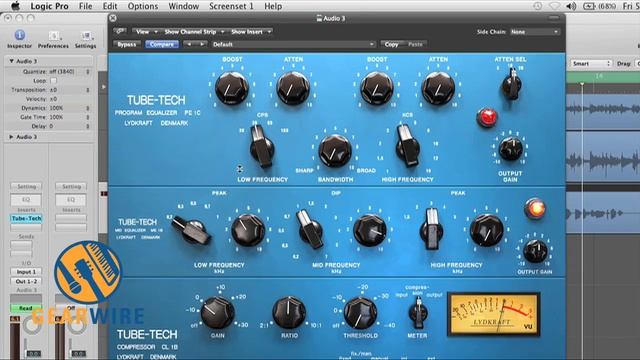The width and height of the screenshot is (640, 360).
Task: Click the ME 1B high frequency selector
Action: (431, 229)
